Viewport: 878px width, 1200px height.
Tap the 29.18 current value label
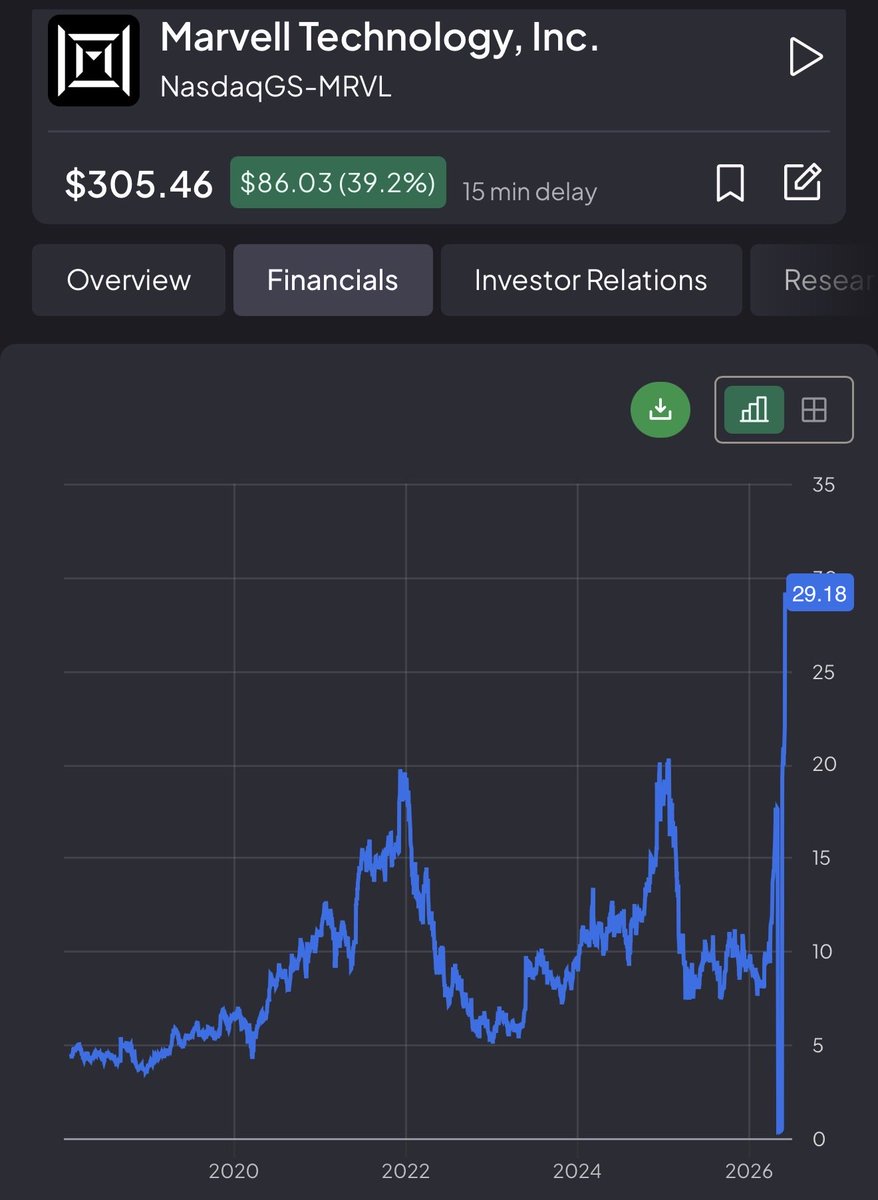click(x=819, y=594)
